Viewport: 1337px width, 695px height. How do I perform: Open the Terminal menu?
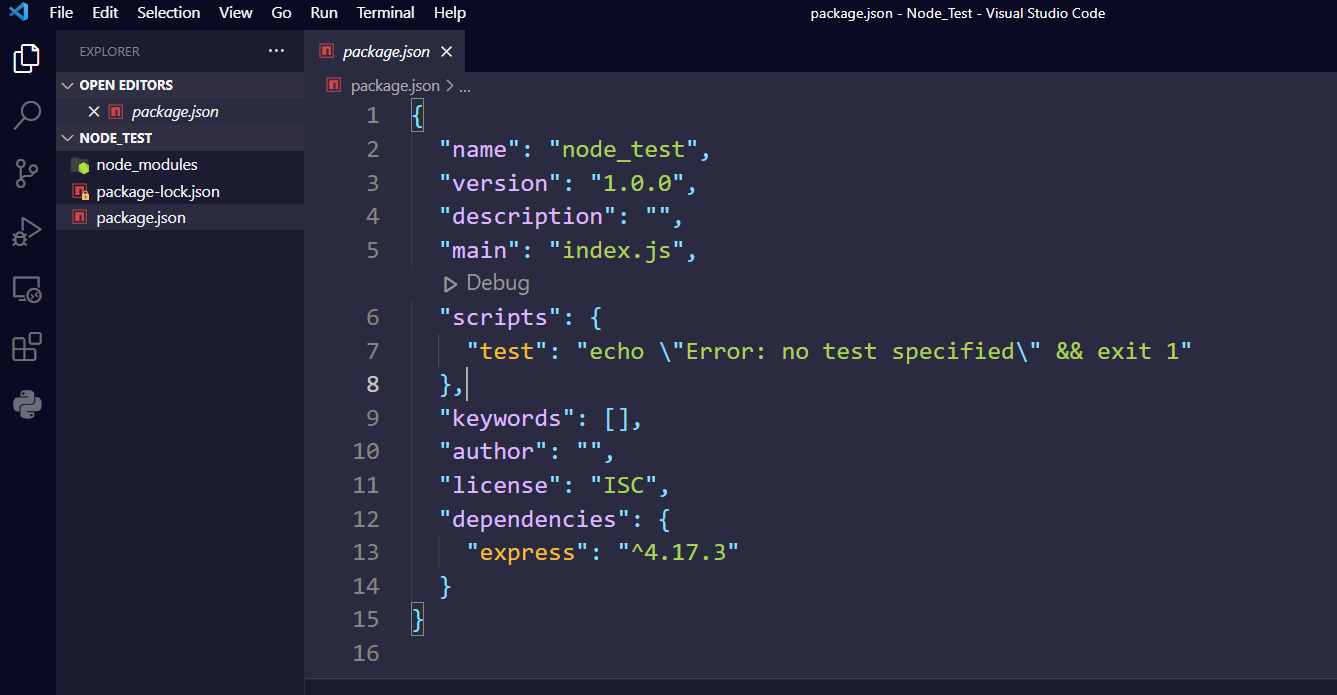[385, 13]
